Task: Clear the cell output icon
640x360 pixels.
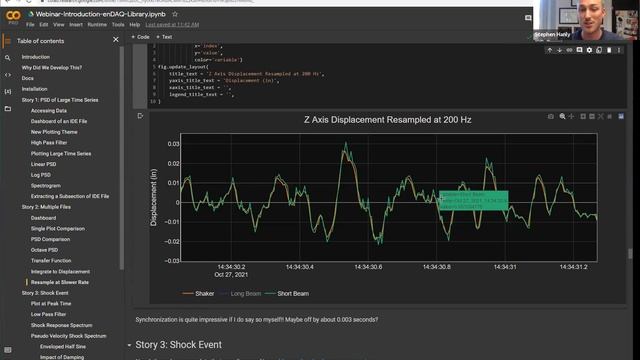Action: pos(140,116)
